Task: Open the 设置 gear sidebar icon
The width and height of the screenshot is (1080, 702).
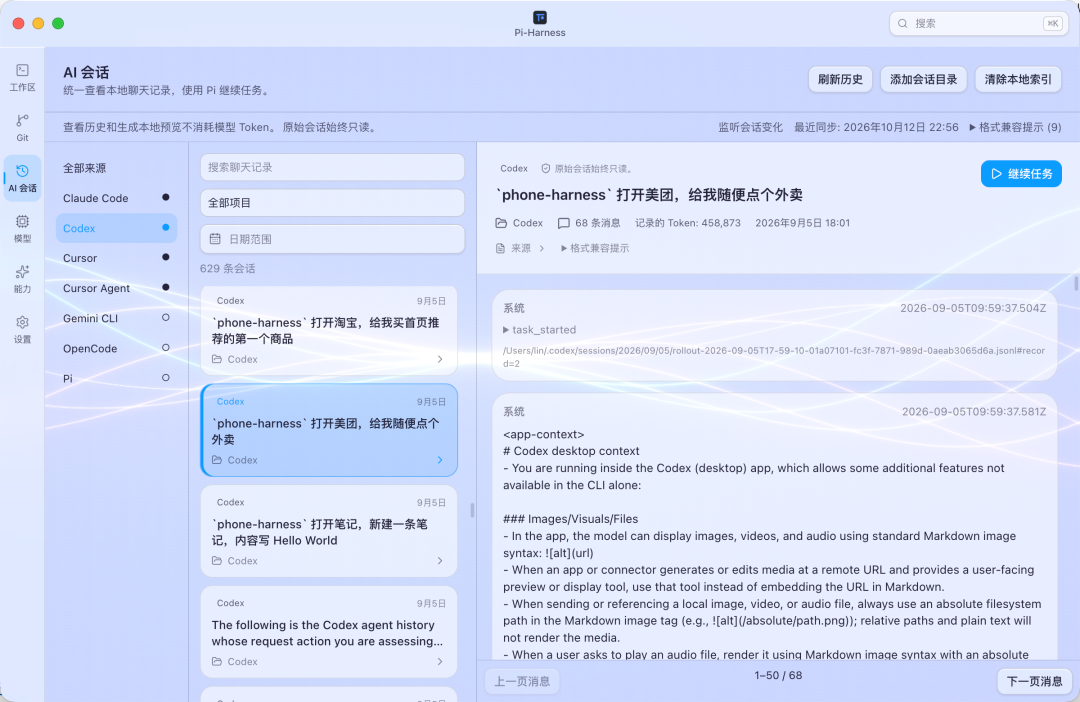Action: pyautogui.click(x=22, y=329)
